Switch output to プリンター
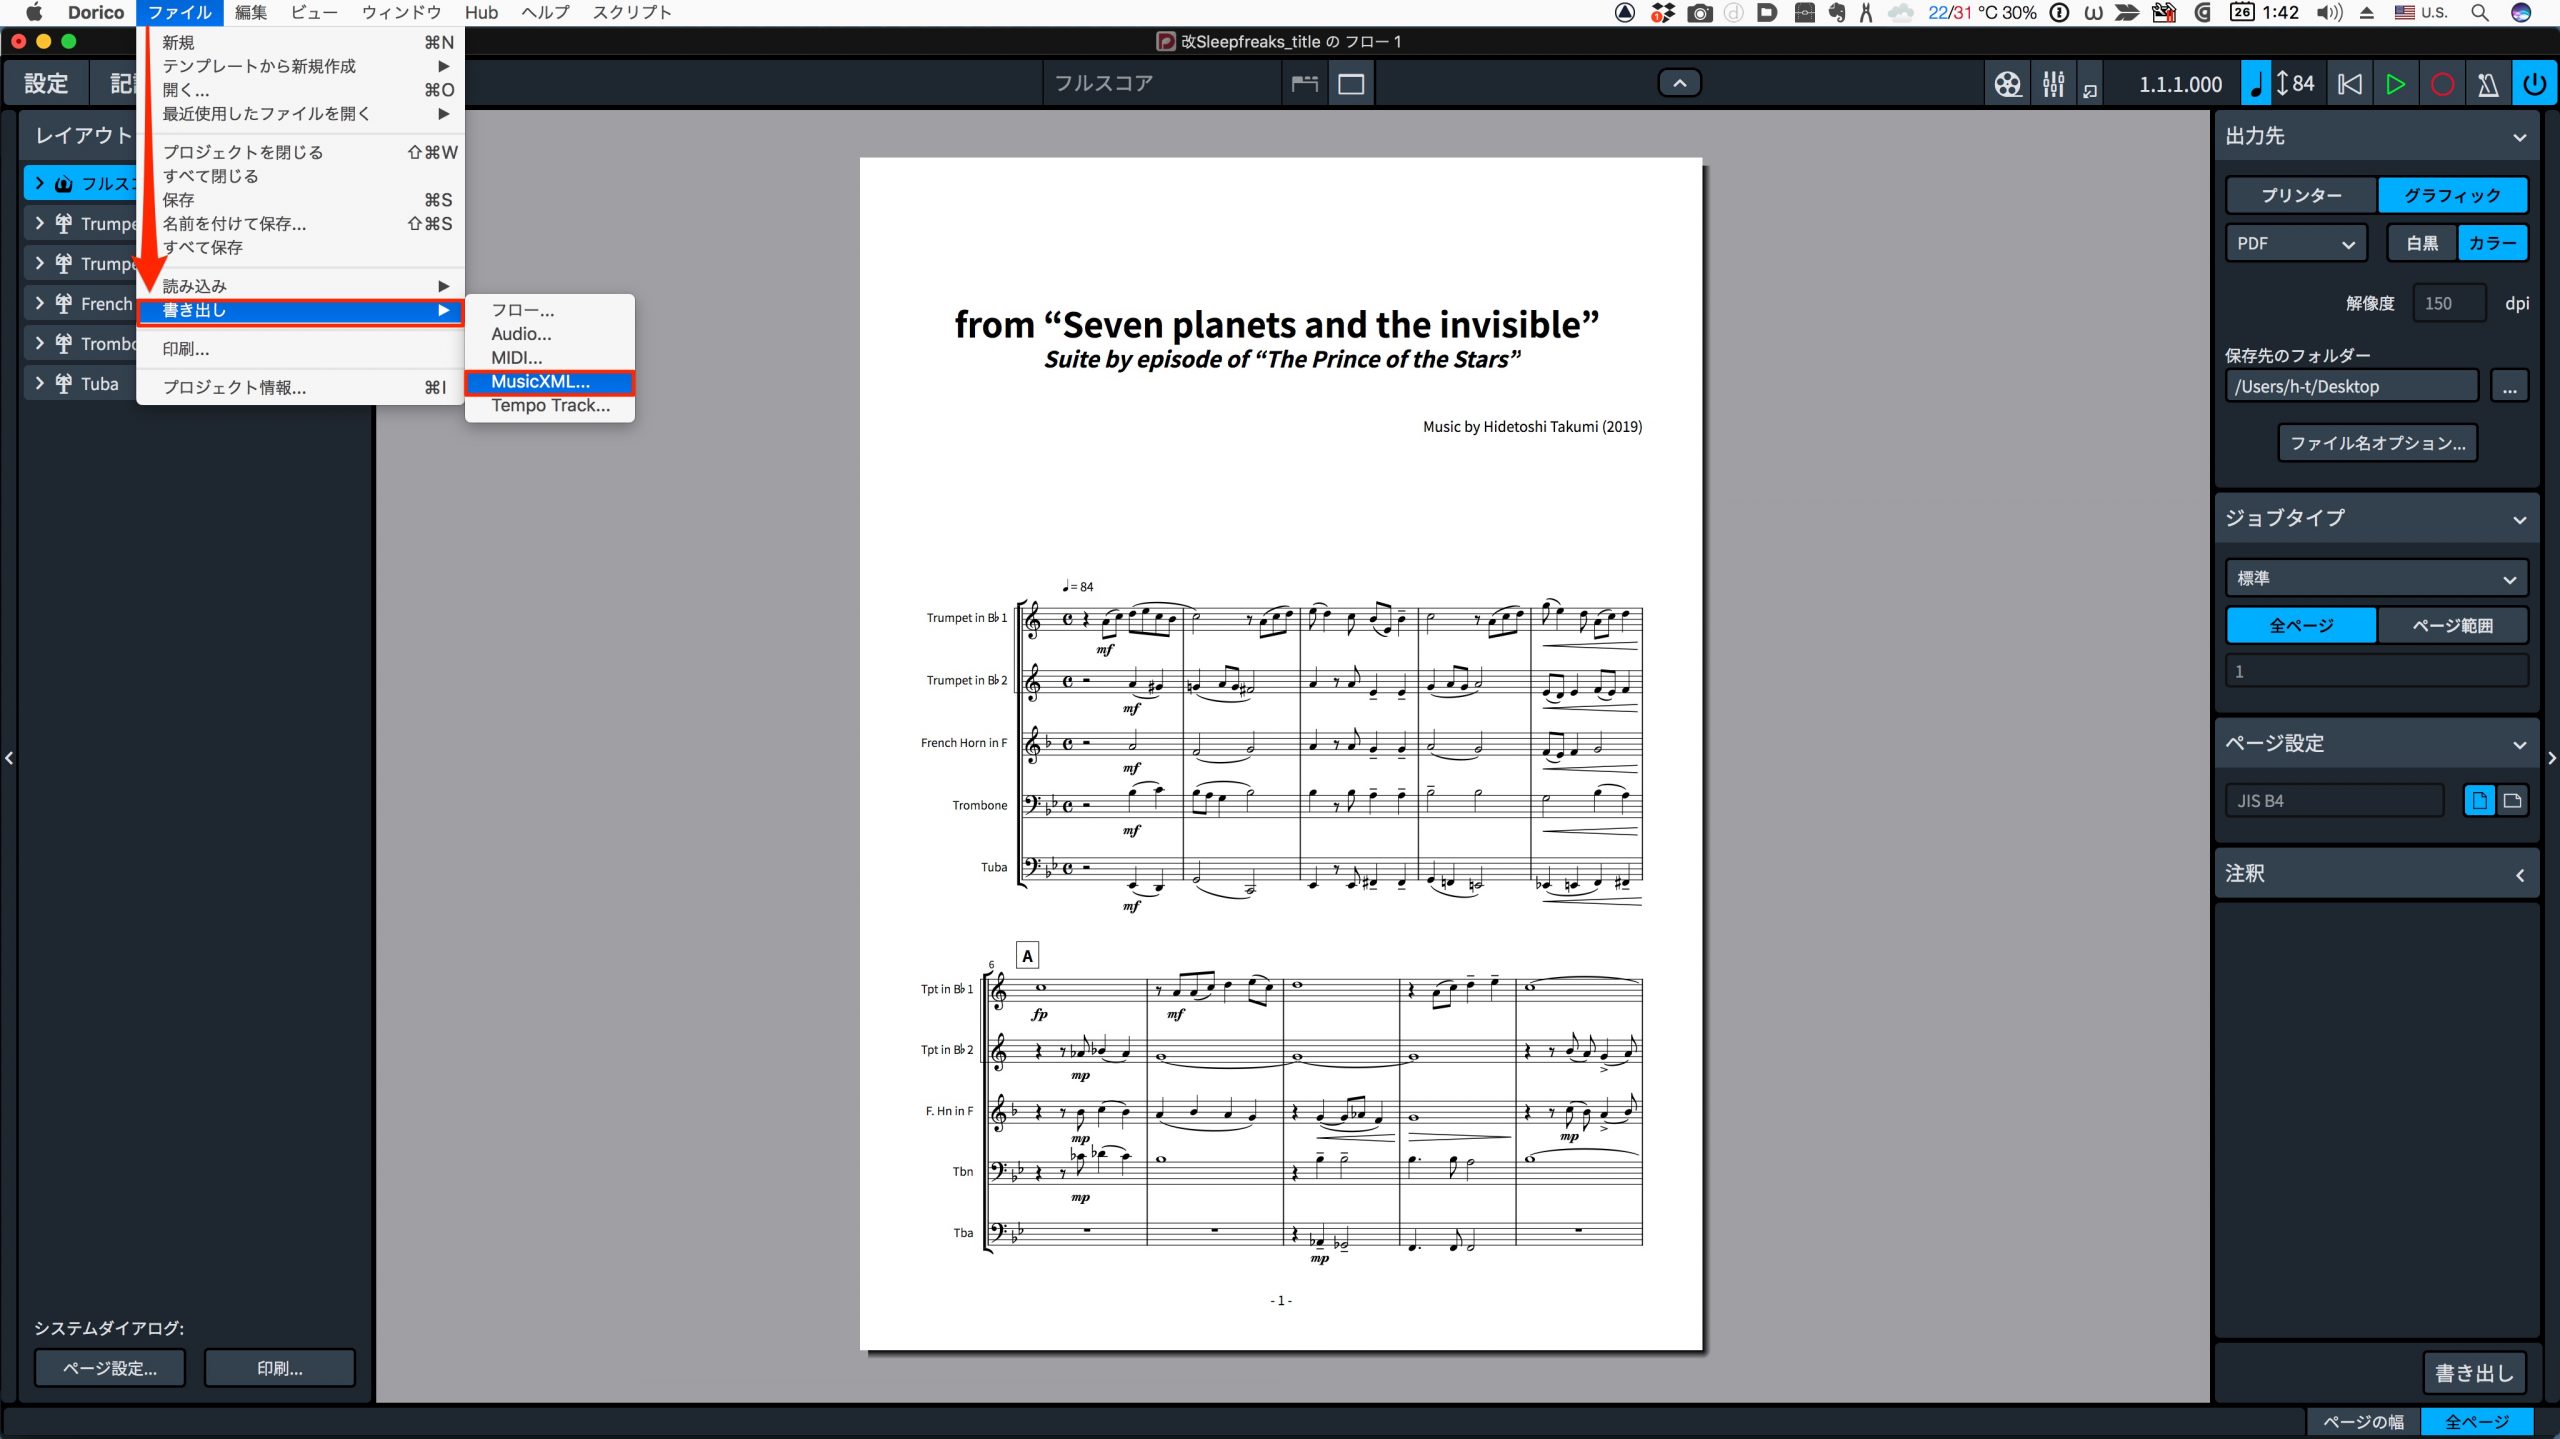 tap(2301, 195)
